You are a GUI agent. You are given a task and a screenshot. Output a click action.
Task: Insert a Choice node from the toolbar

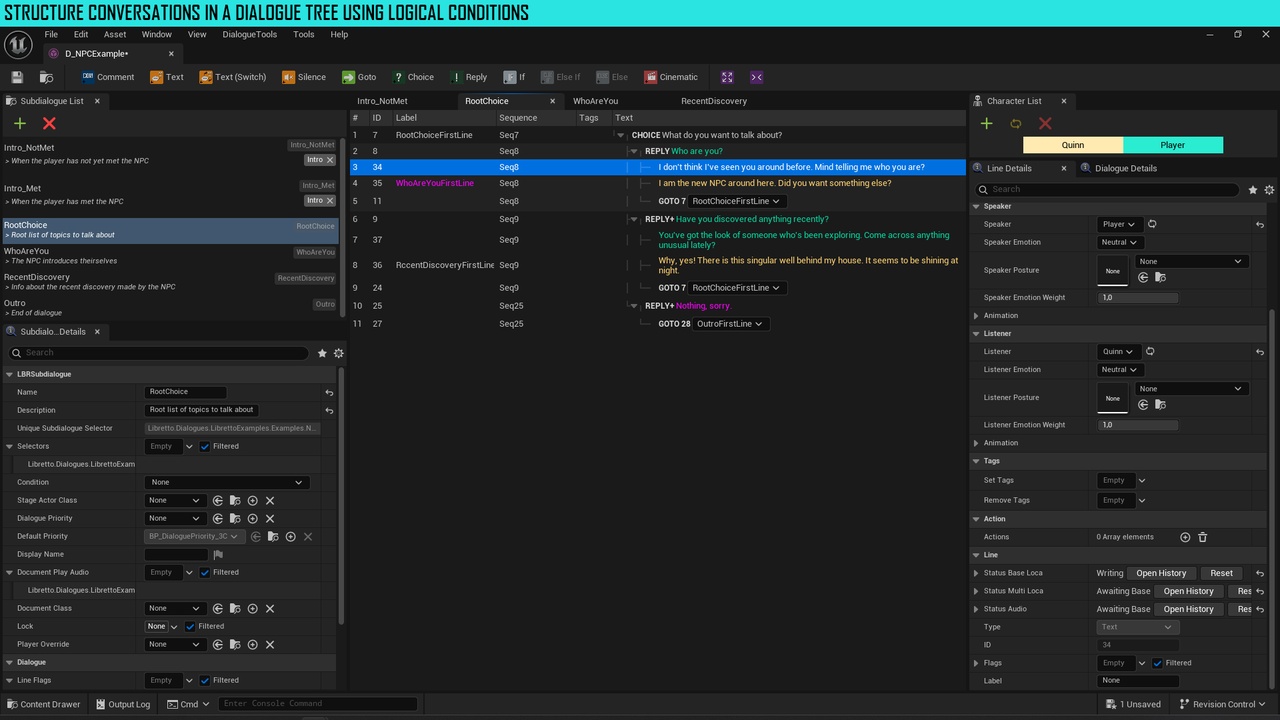click(x=413, y=77)
